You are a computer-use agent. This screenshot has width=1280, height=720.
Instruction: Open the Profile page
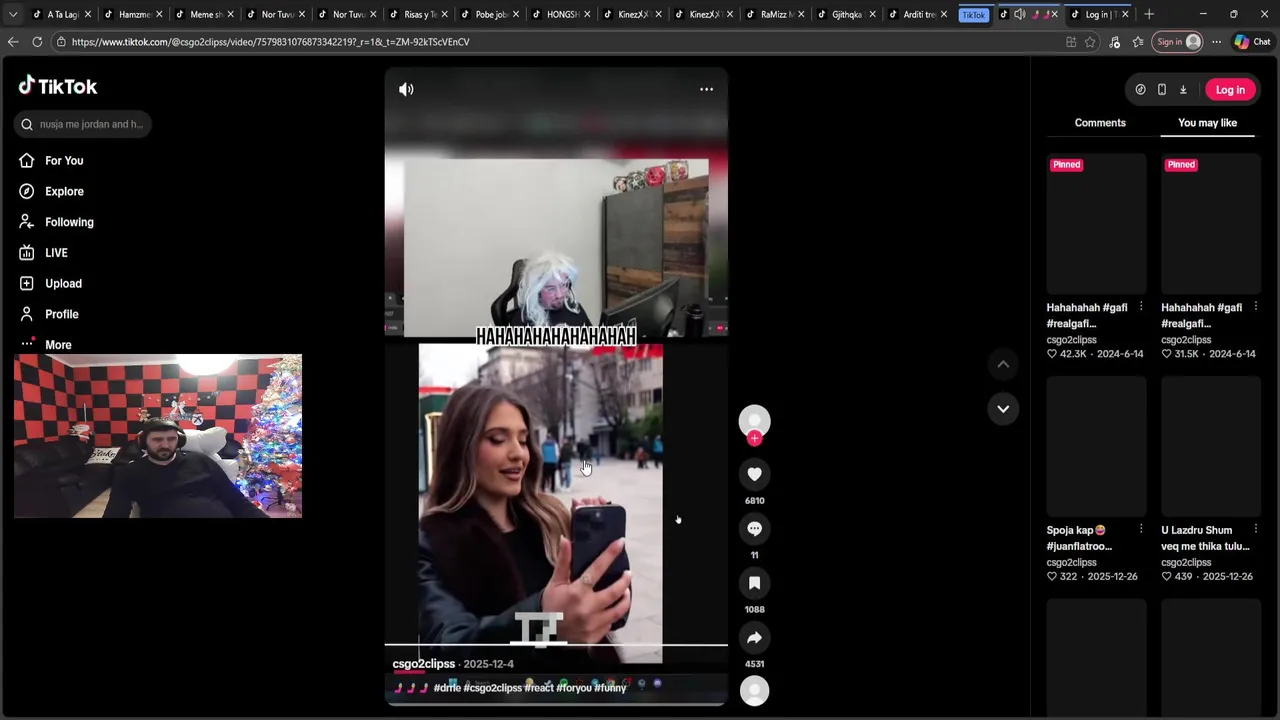coord(61,314)
